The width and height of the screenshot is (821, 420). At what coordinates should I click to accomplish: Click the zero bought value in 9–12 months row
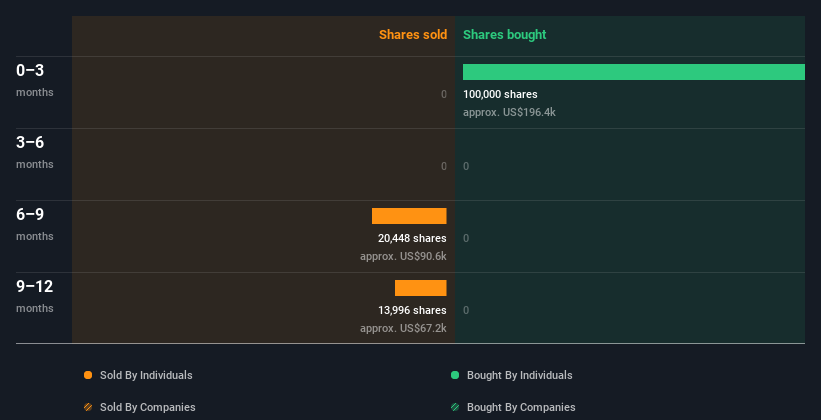(466, 310)
